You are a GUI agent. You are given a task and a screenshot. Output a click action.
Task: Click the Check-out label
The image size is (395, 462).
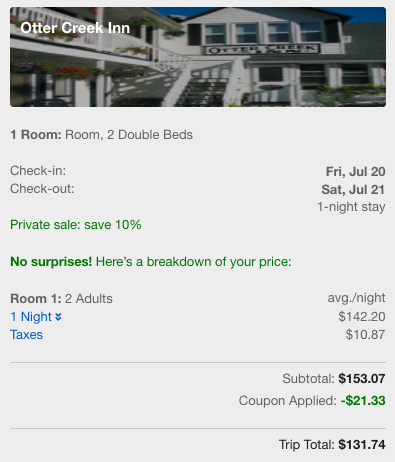coord(42,189)
